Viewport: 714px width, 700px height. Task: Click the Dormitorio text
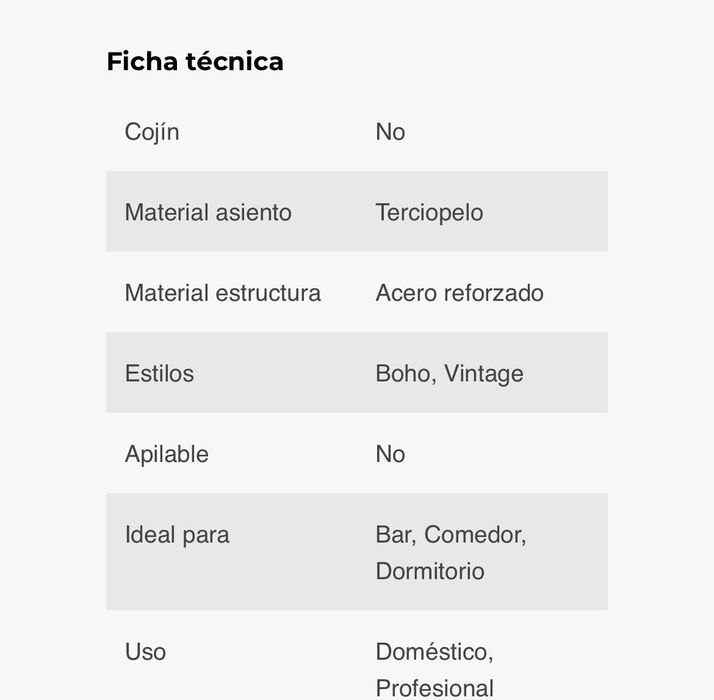[x=430, y=571]
